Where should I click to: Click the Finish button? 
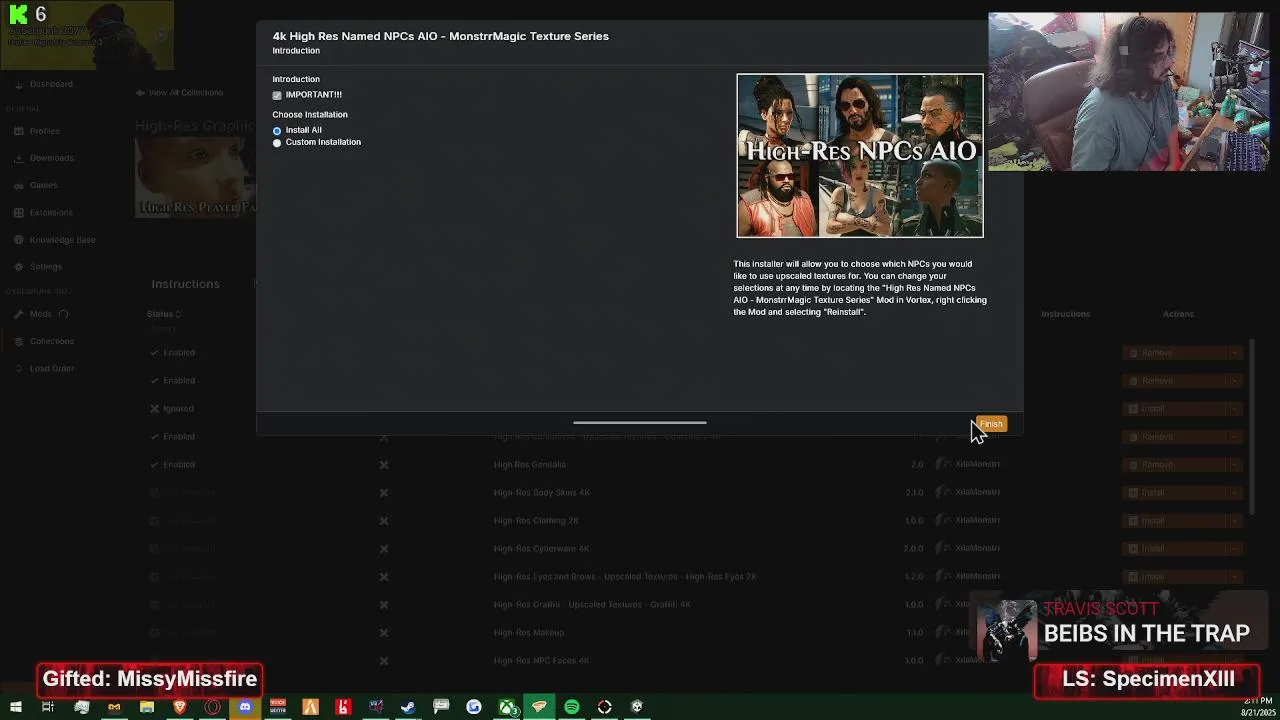click(991, 424)
